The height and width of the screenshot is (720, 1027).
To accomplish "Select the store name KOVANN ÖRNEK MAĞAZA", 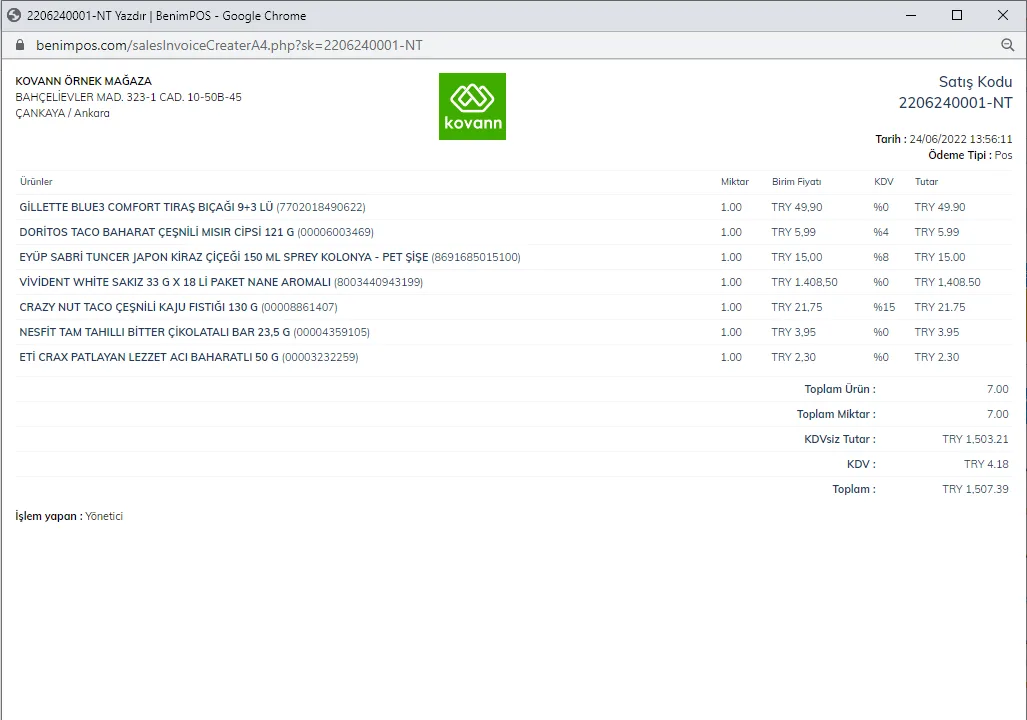I will point(84,81).
